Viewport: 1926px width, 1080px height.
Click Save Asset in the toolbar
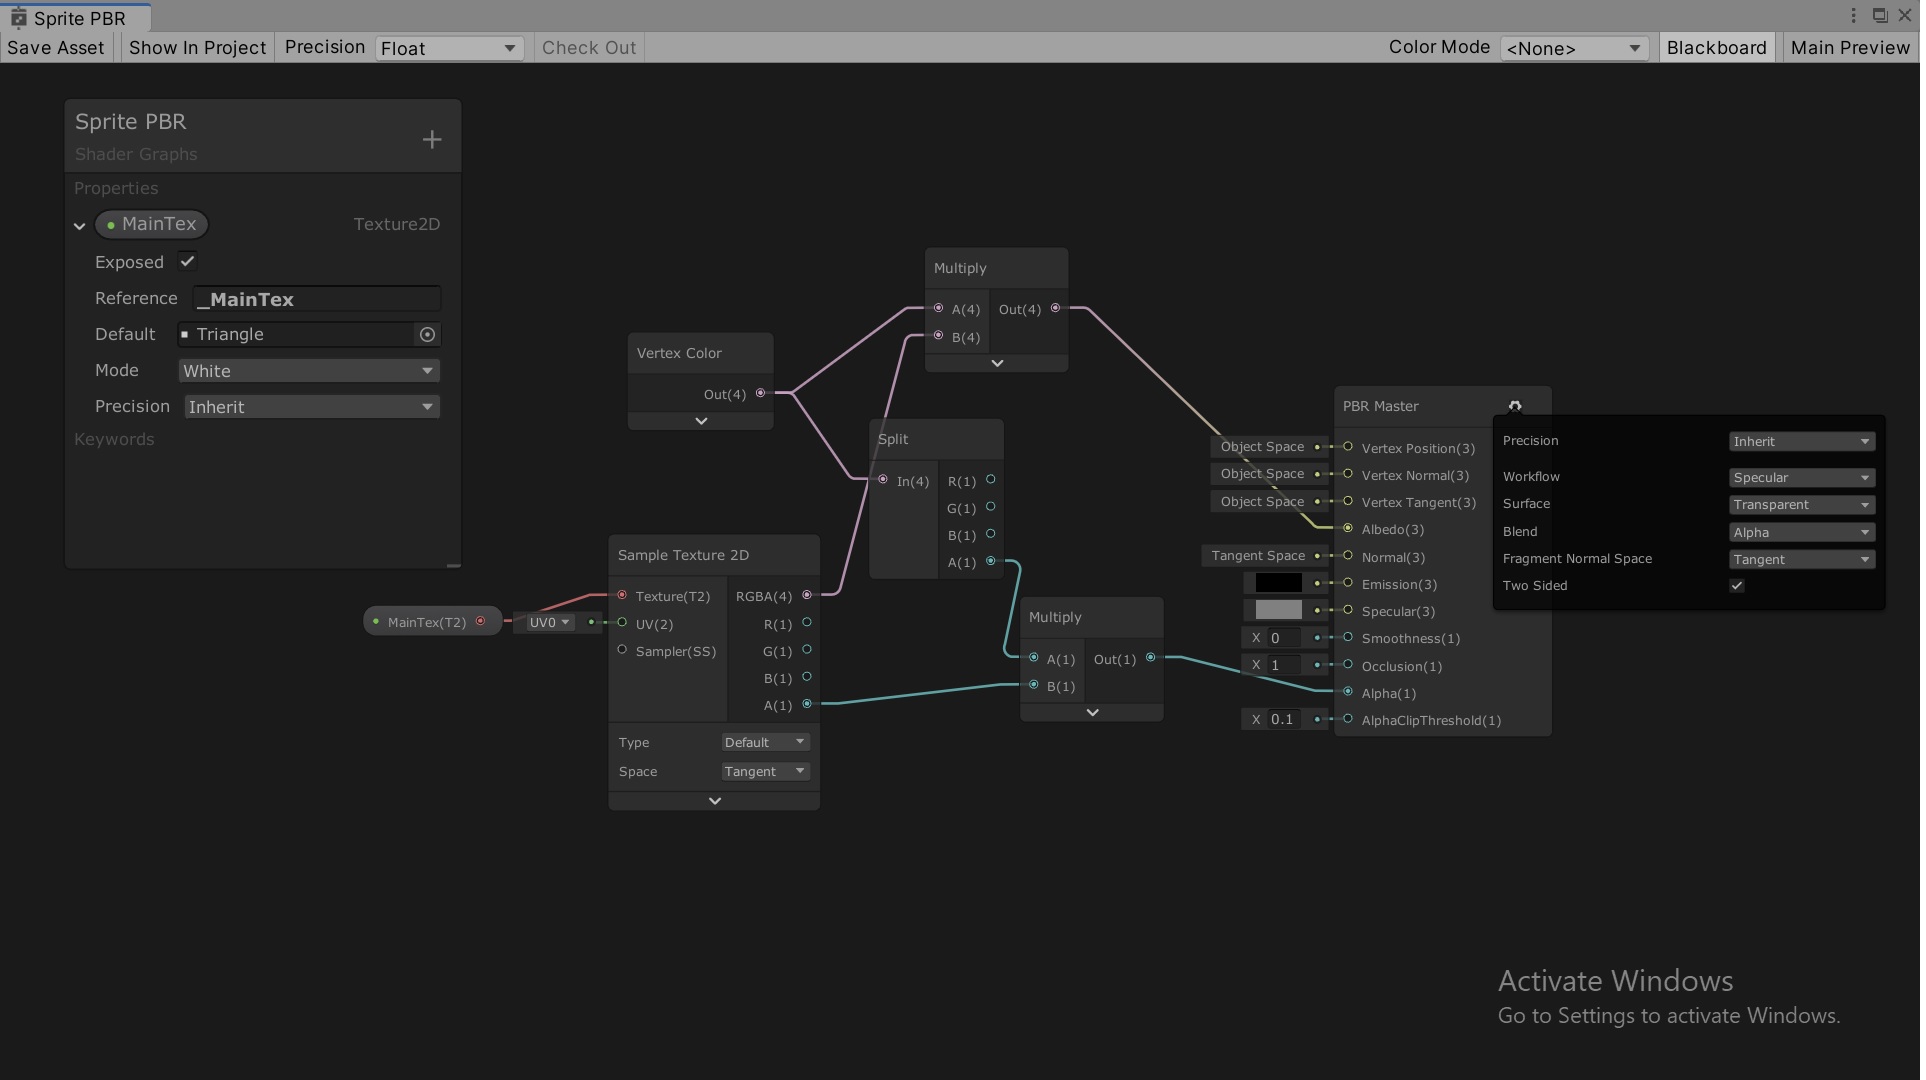click(56, 48)
